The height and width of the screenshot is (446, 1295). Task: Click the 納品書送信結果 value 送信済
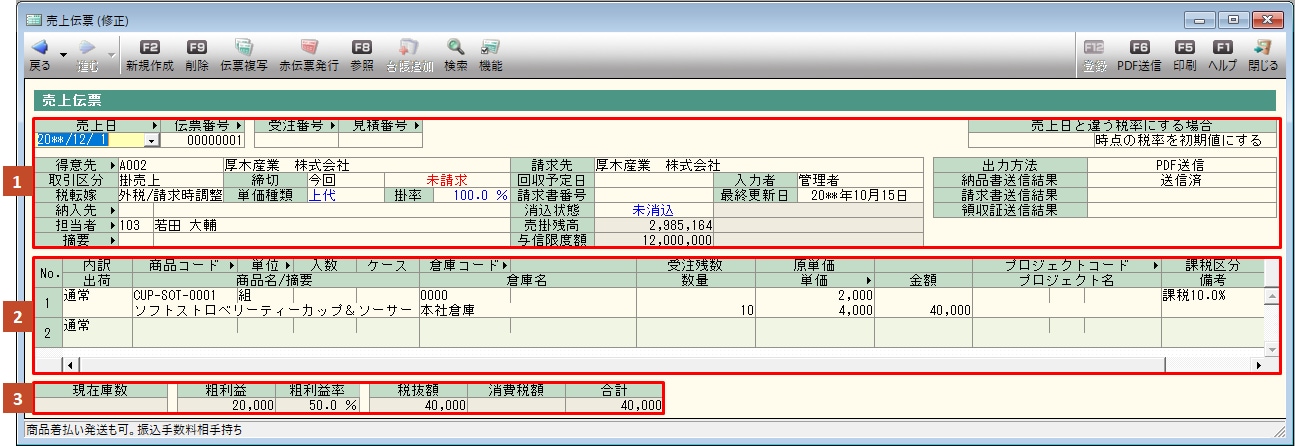point(1182,180)
